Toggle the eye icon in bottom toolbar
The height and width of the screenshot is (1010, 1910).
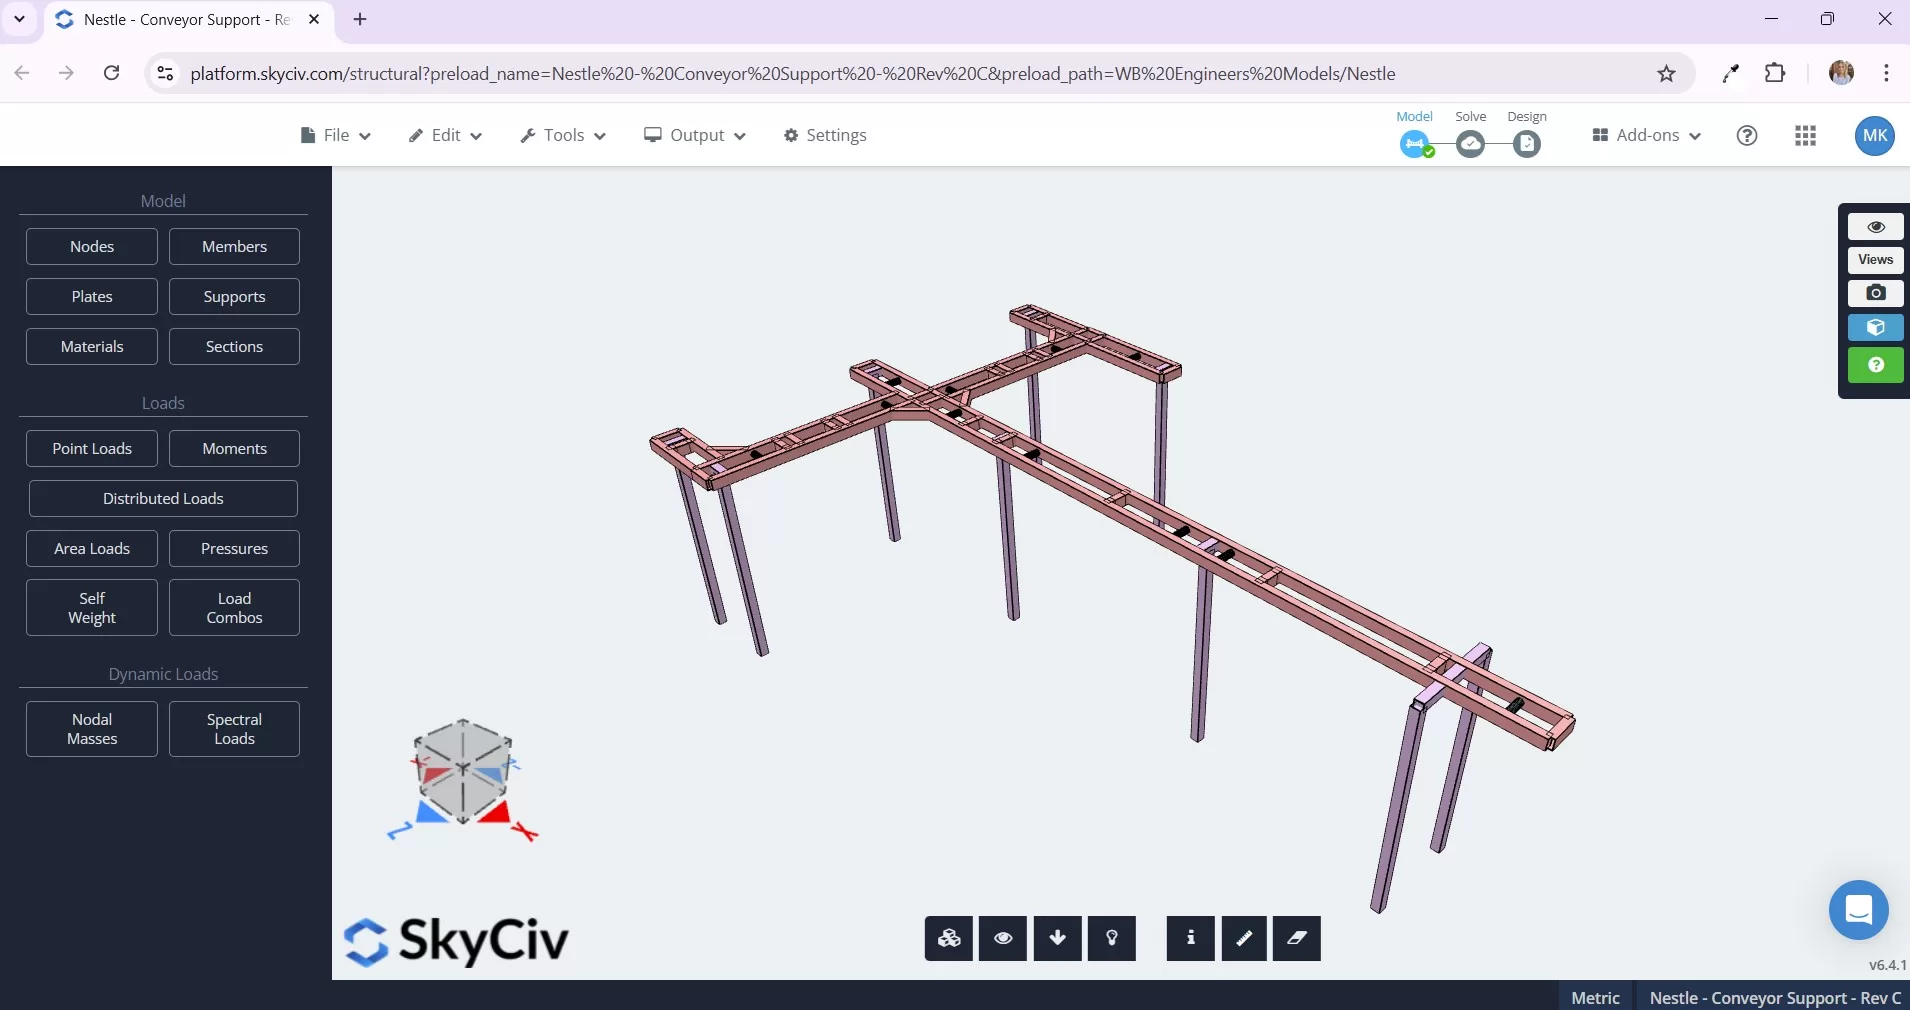1003,938
